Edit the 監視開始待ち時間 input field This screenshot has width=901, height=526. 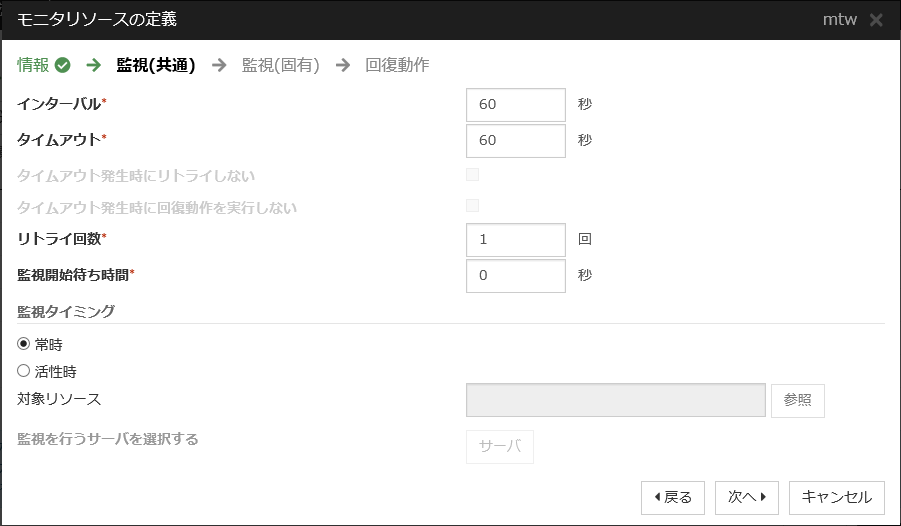pos(516,276)
